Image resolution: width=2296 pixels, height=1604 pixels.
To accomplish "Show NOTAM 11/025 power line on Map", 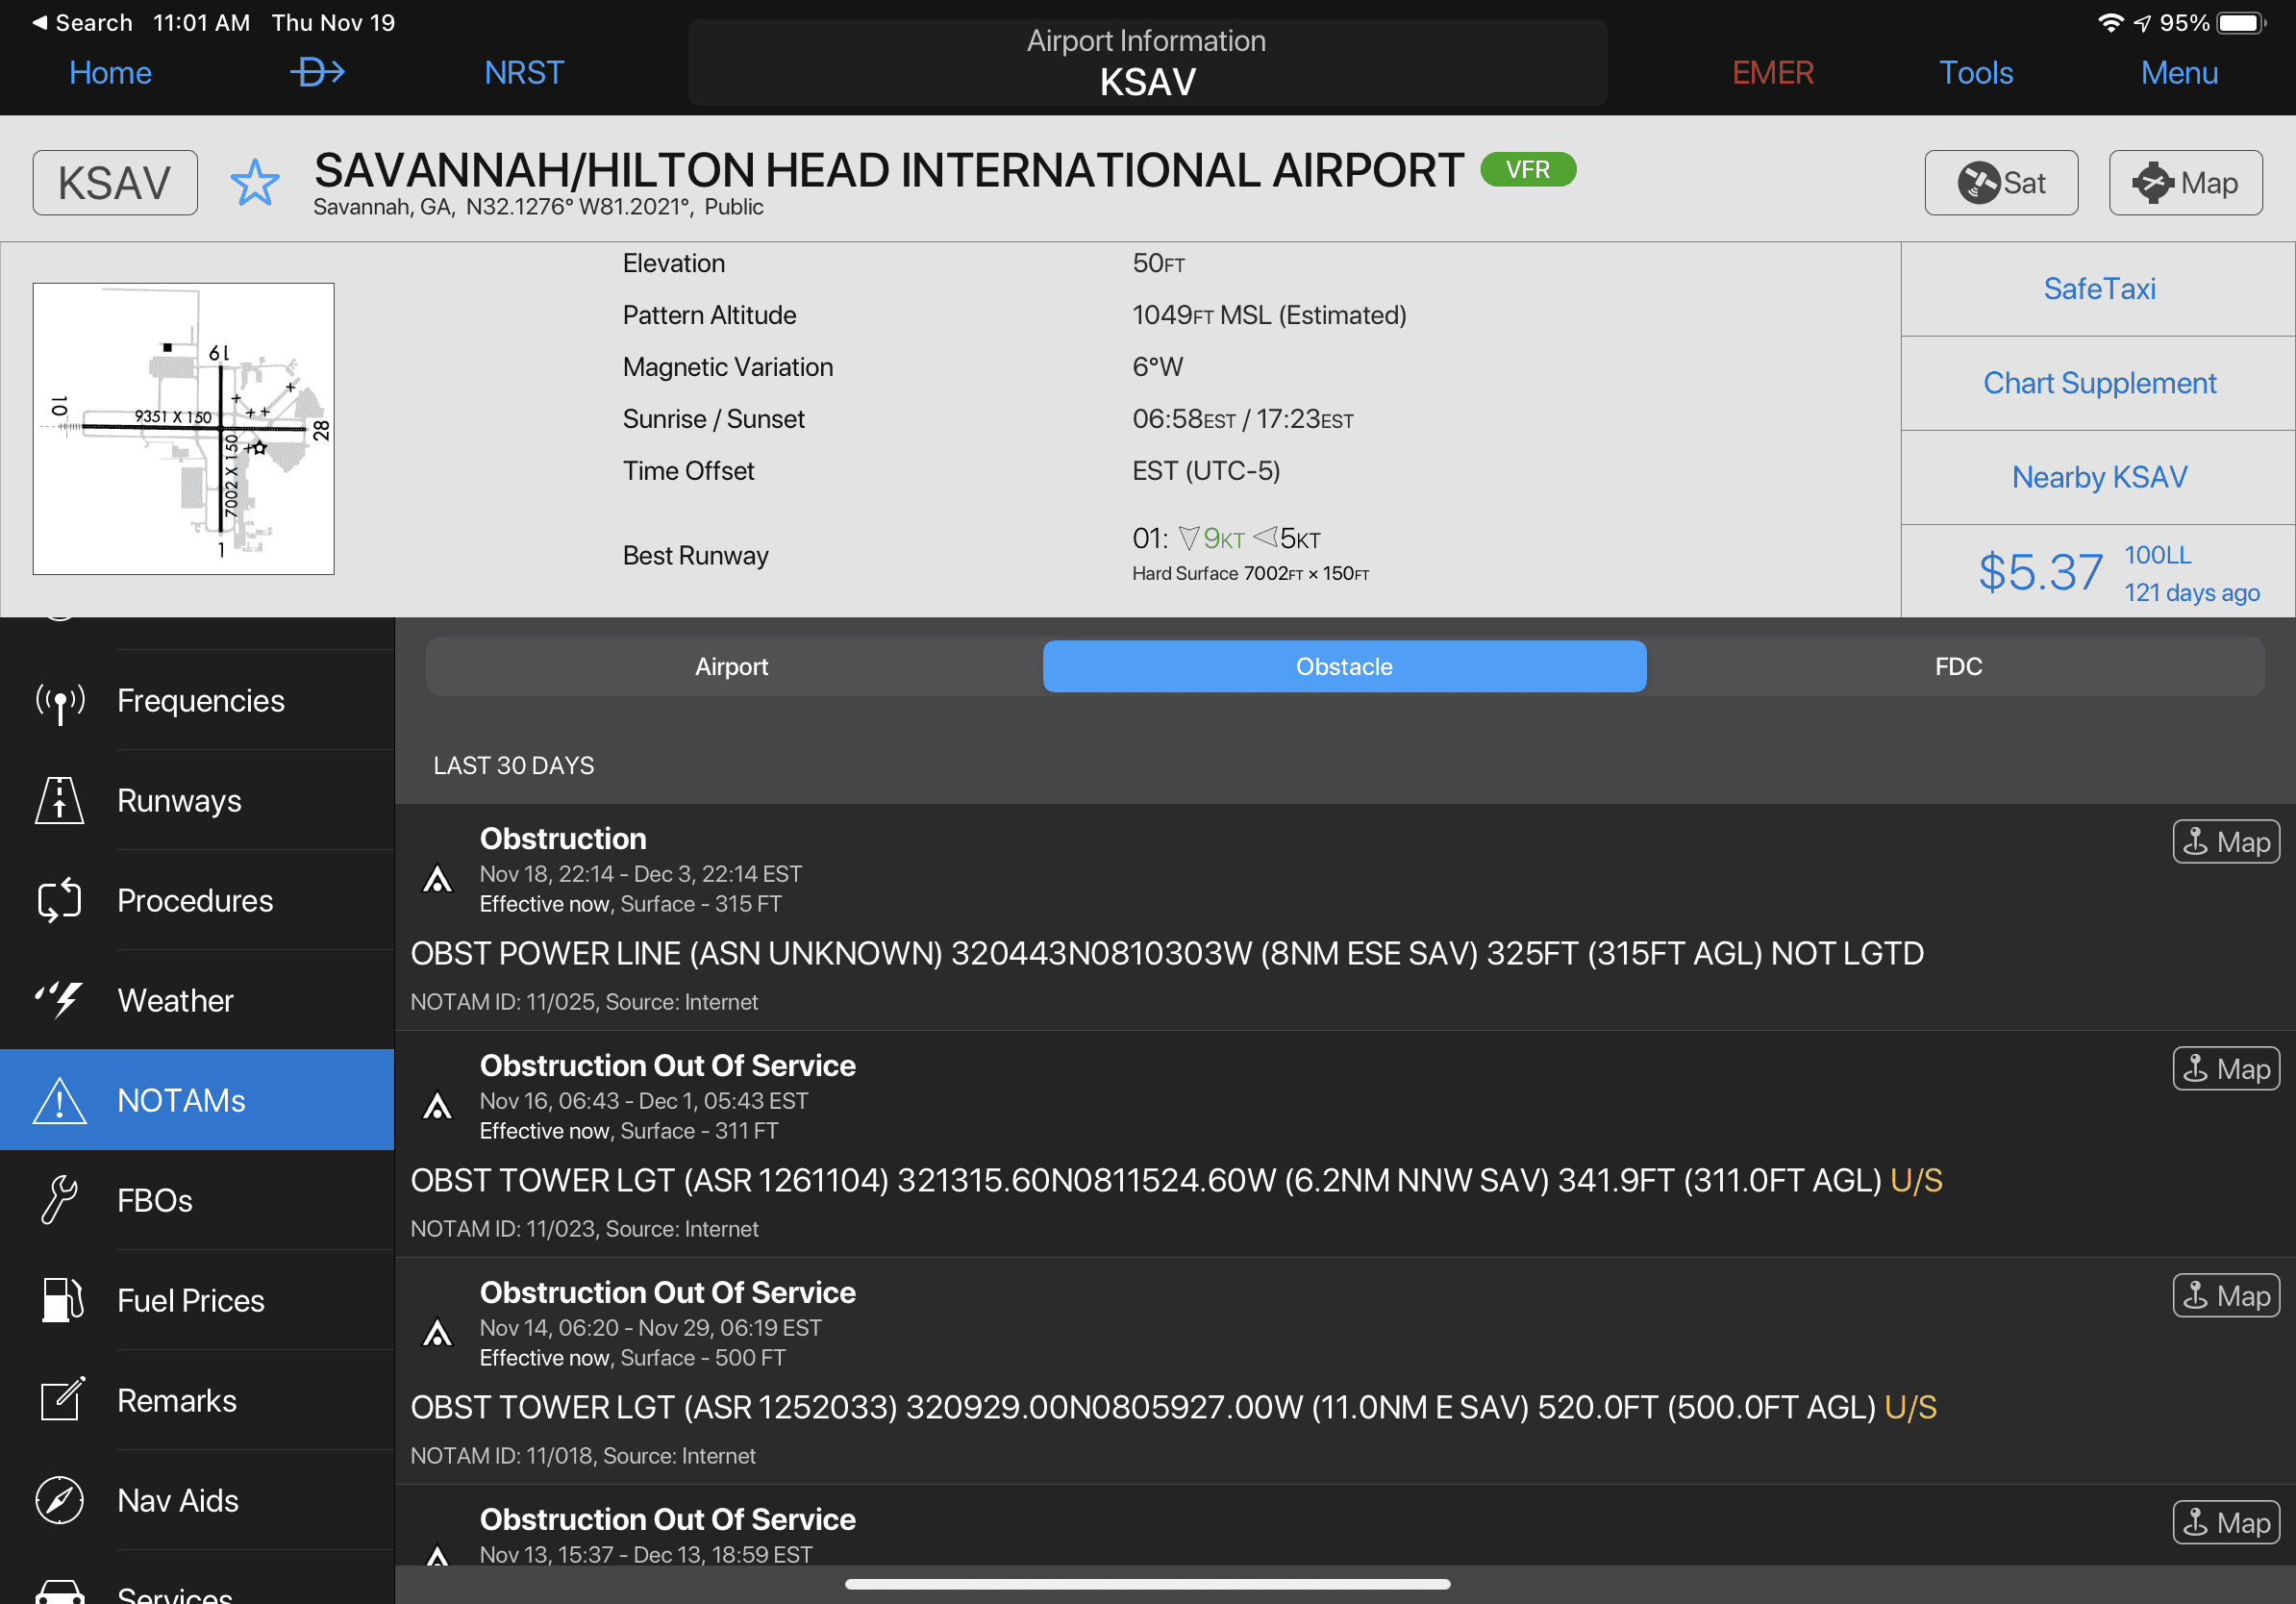I will pyautogui.click(x=2225, y=842).
